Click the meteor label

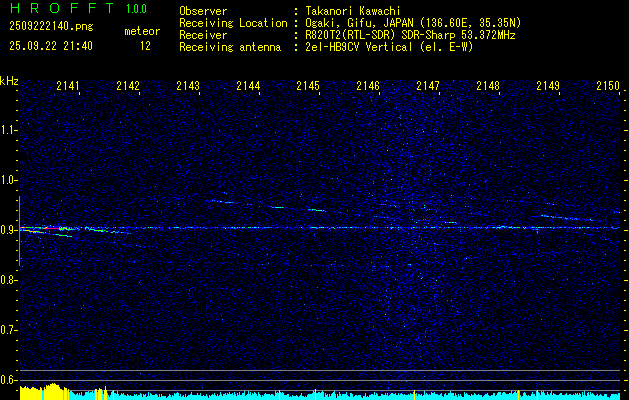[x=142, y=31]
